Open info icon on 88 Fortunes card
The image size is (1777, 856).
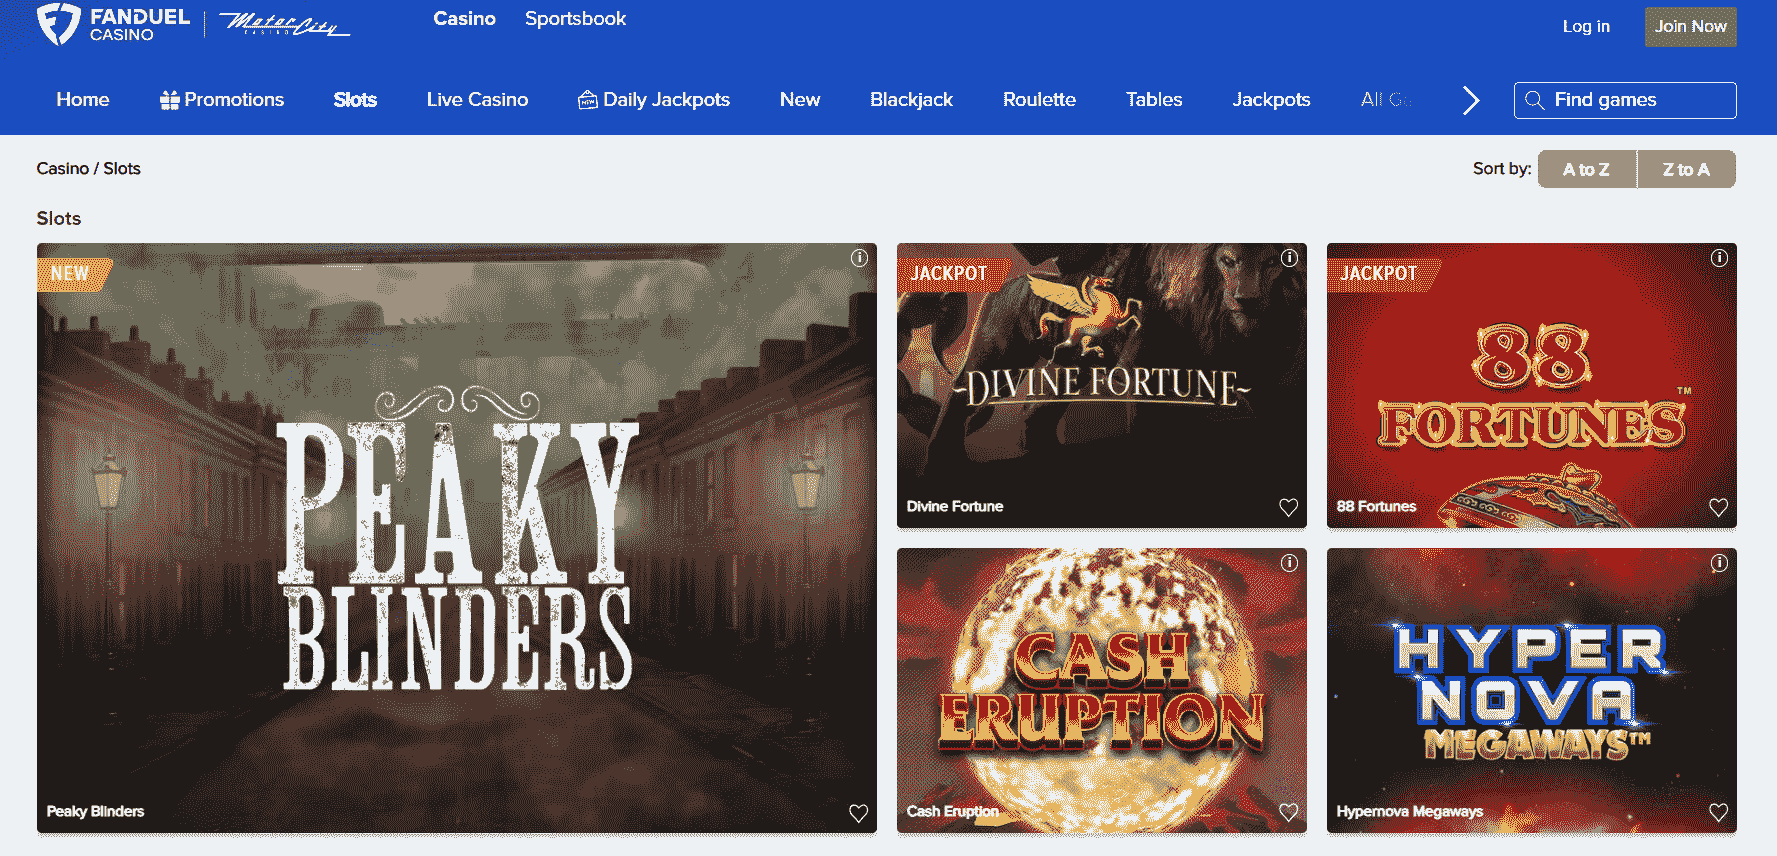(1719, 258)
